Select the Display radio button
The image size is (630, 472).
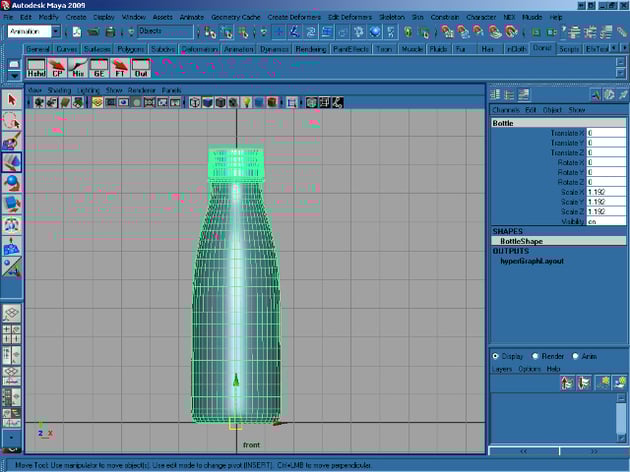pos(496,355)
